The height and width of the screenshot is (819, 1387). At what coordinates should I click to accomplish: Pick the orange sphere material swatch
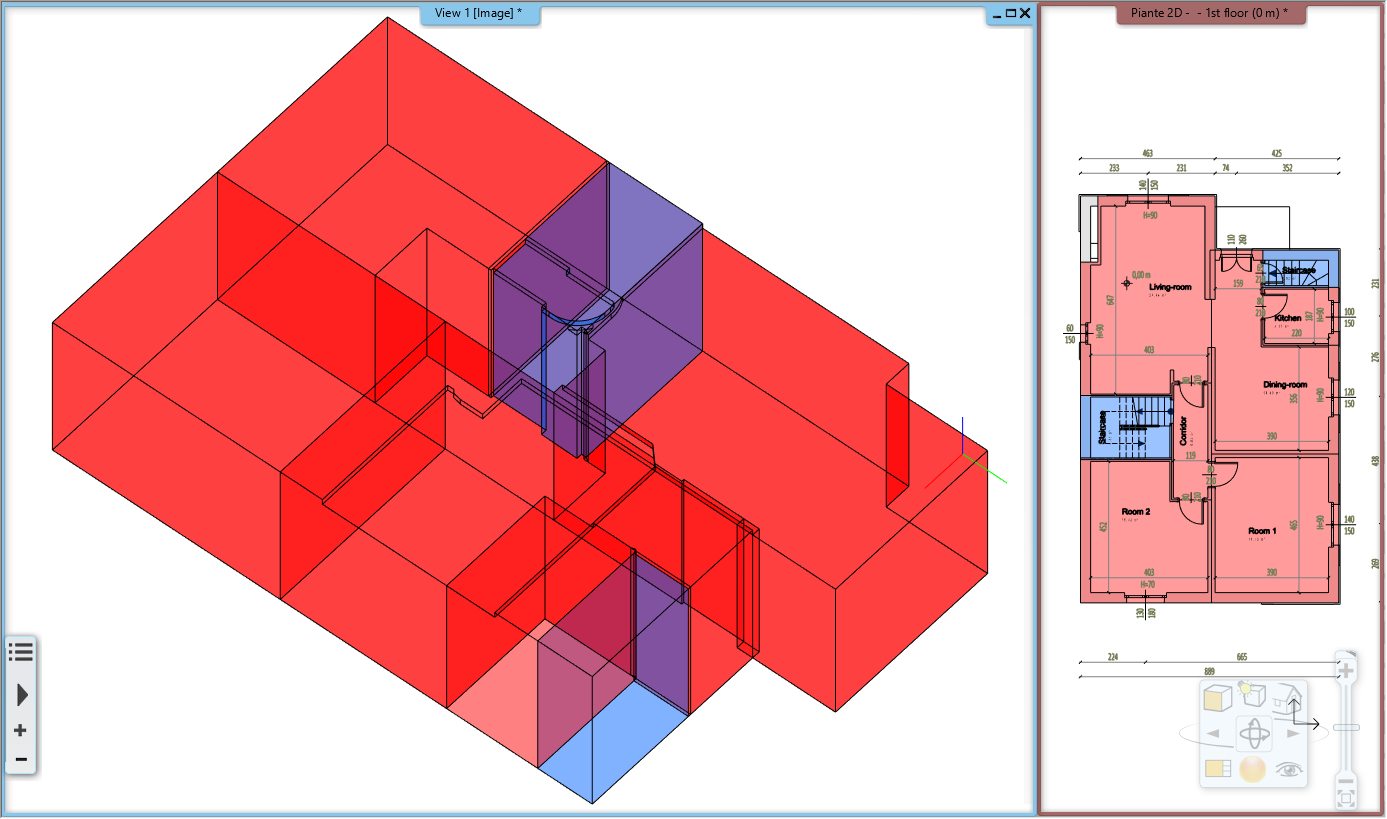coord(1252,769)
